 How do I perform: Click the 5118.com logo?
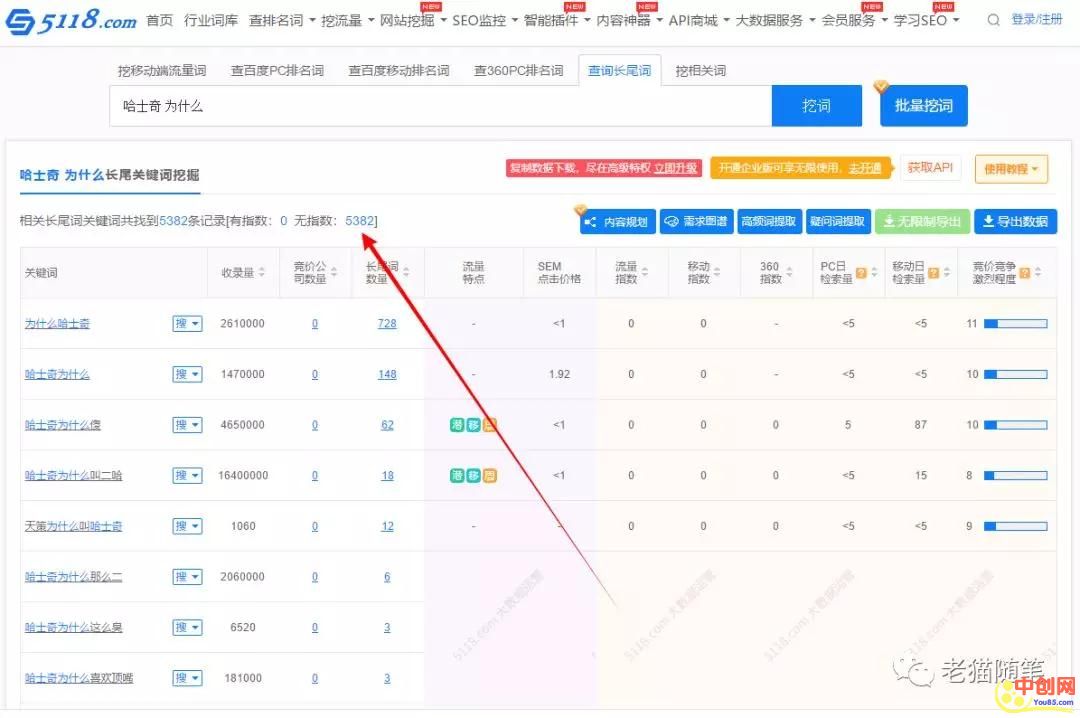[x=72, y=20]
